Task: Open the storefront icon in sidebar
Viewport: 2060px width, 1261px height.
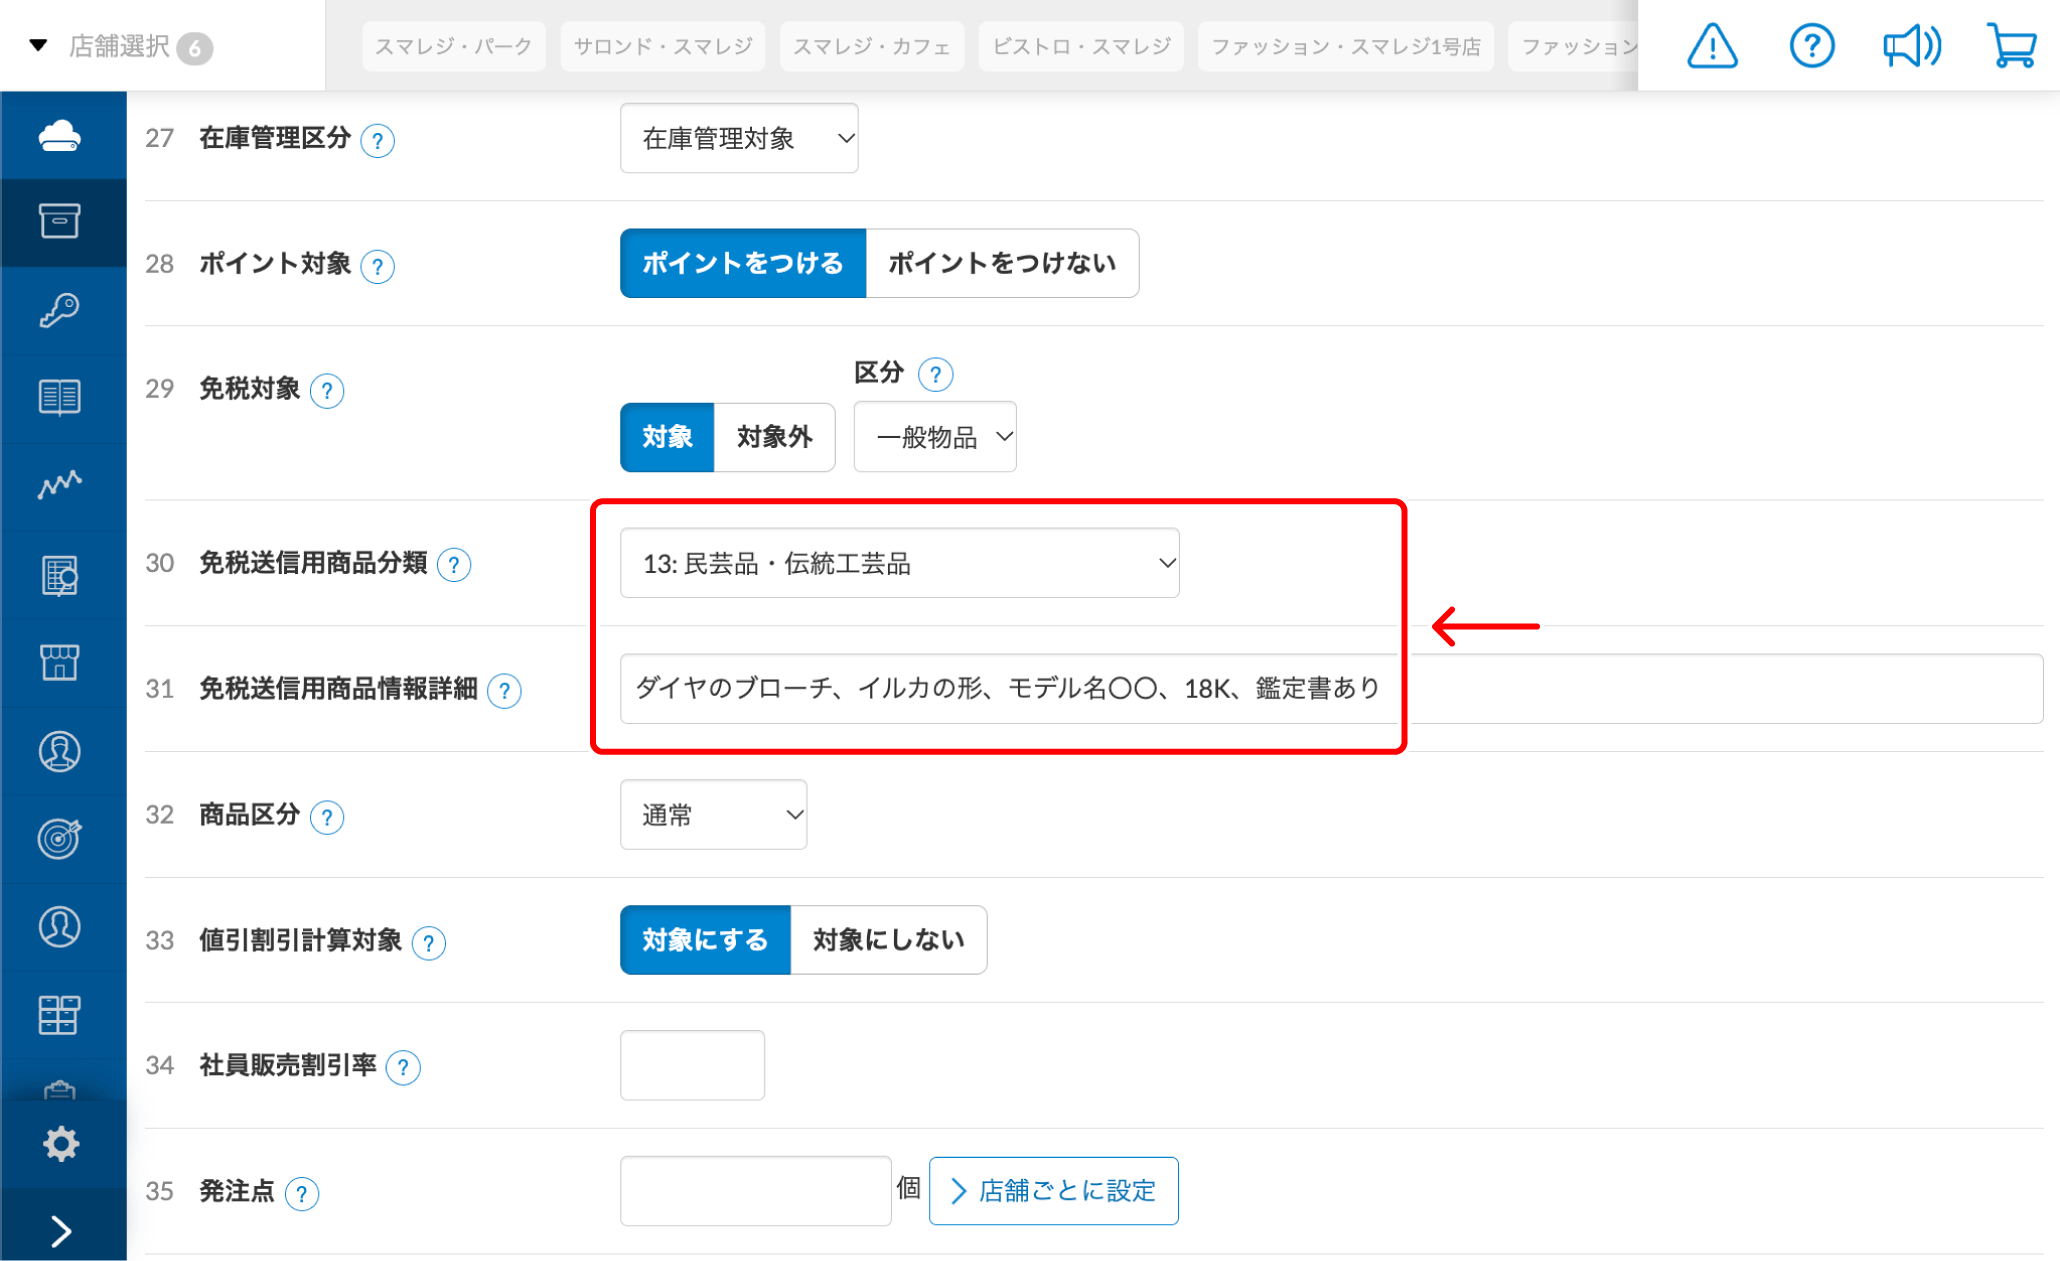Action: 60,662
